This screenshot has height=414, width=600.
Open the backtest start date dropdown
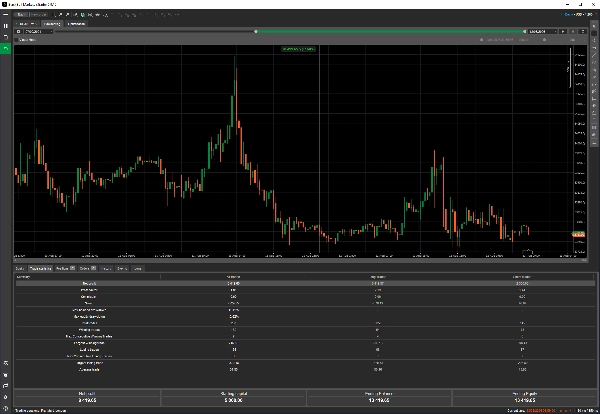[x=38, y=31]
